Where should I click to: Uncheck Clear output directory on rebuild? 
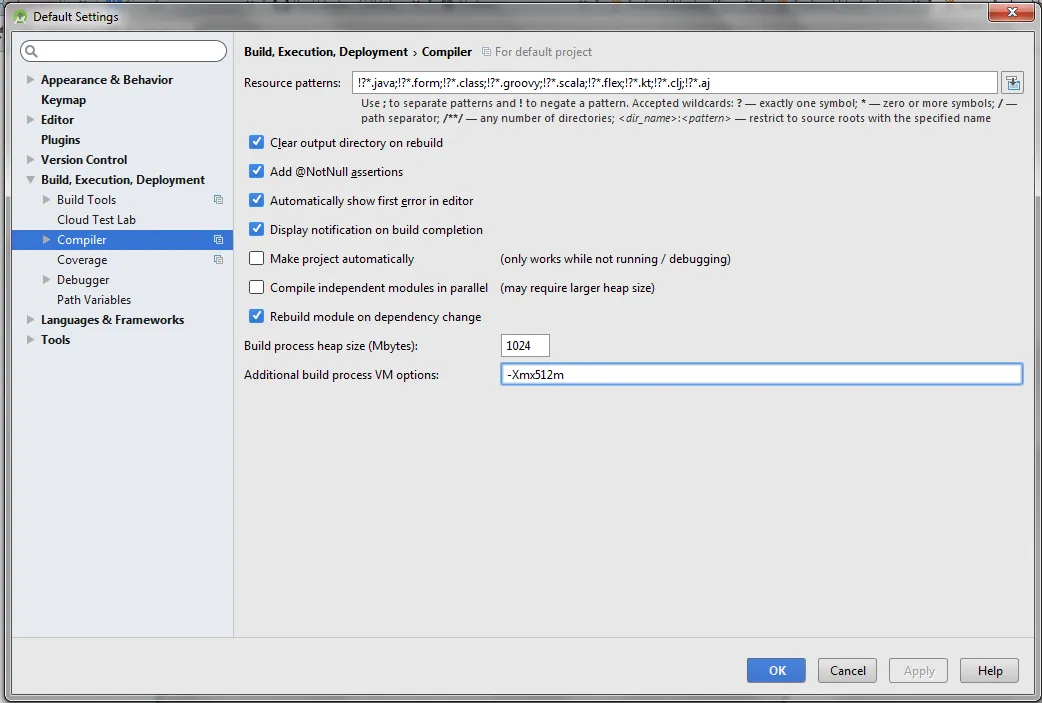pyautogui.click(x=257, y=142)
